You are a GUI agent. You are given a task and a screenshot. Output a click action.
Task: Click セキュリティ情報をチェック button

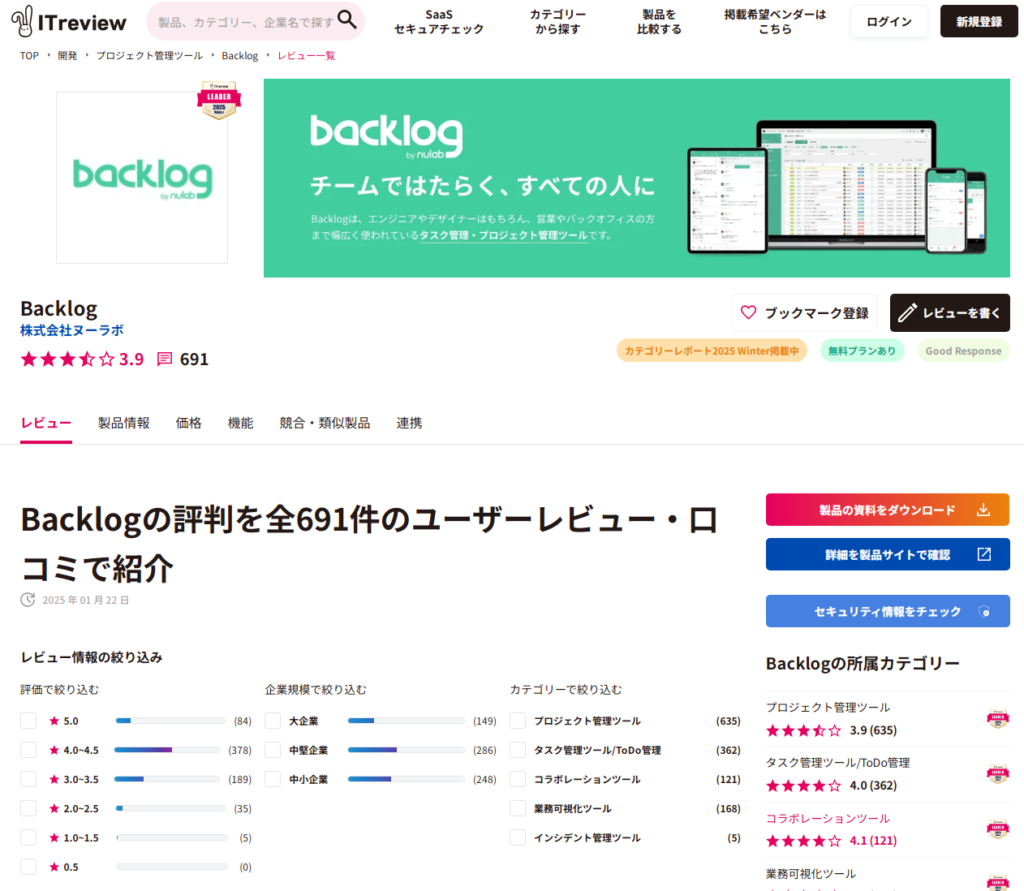point(888,611)
